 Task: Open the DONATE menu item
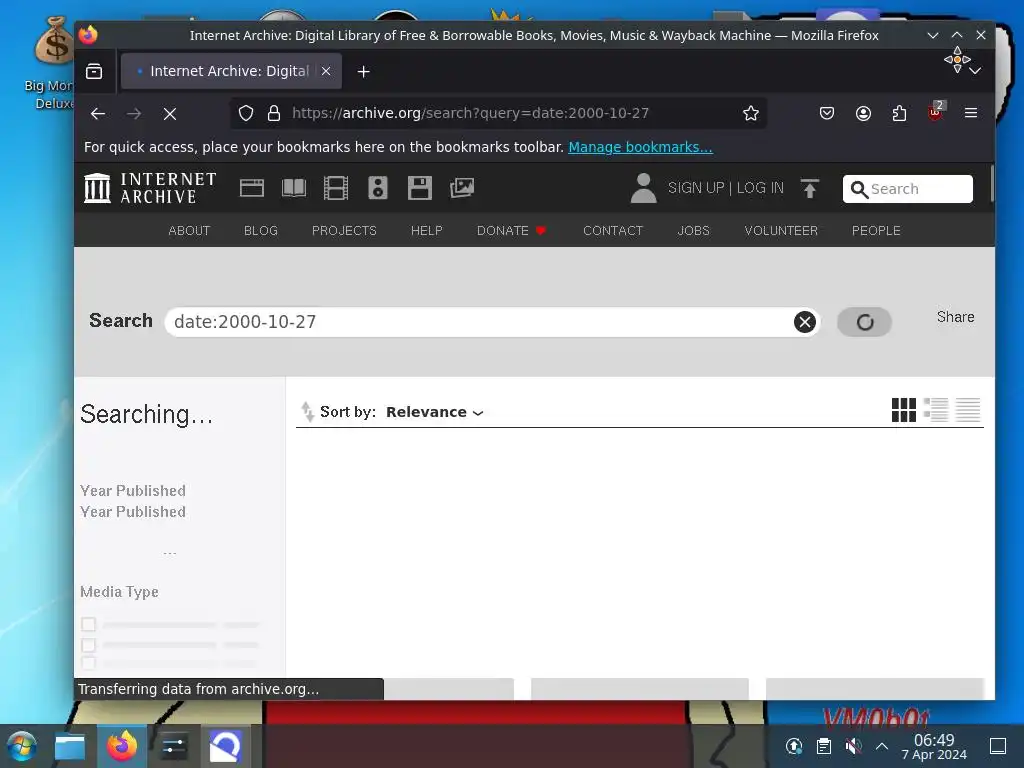511,231
